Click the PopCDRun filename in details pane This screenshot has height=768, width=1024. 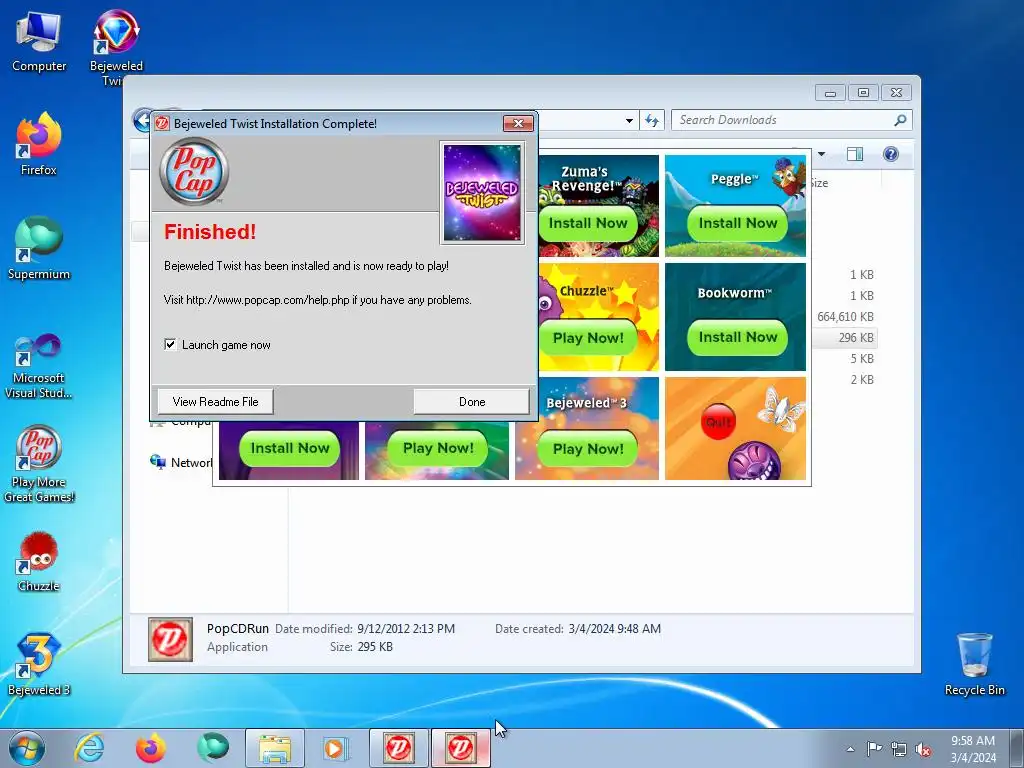point(238,628)
